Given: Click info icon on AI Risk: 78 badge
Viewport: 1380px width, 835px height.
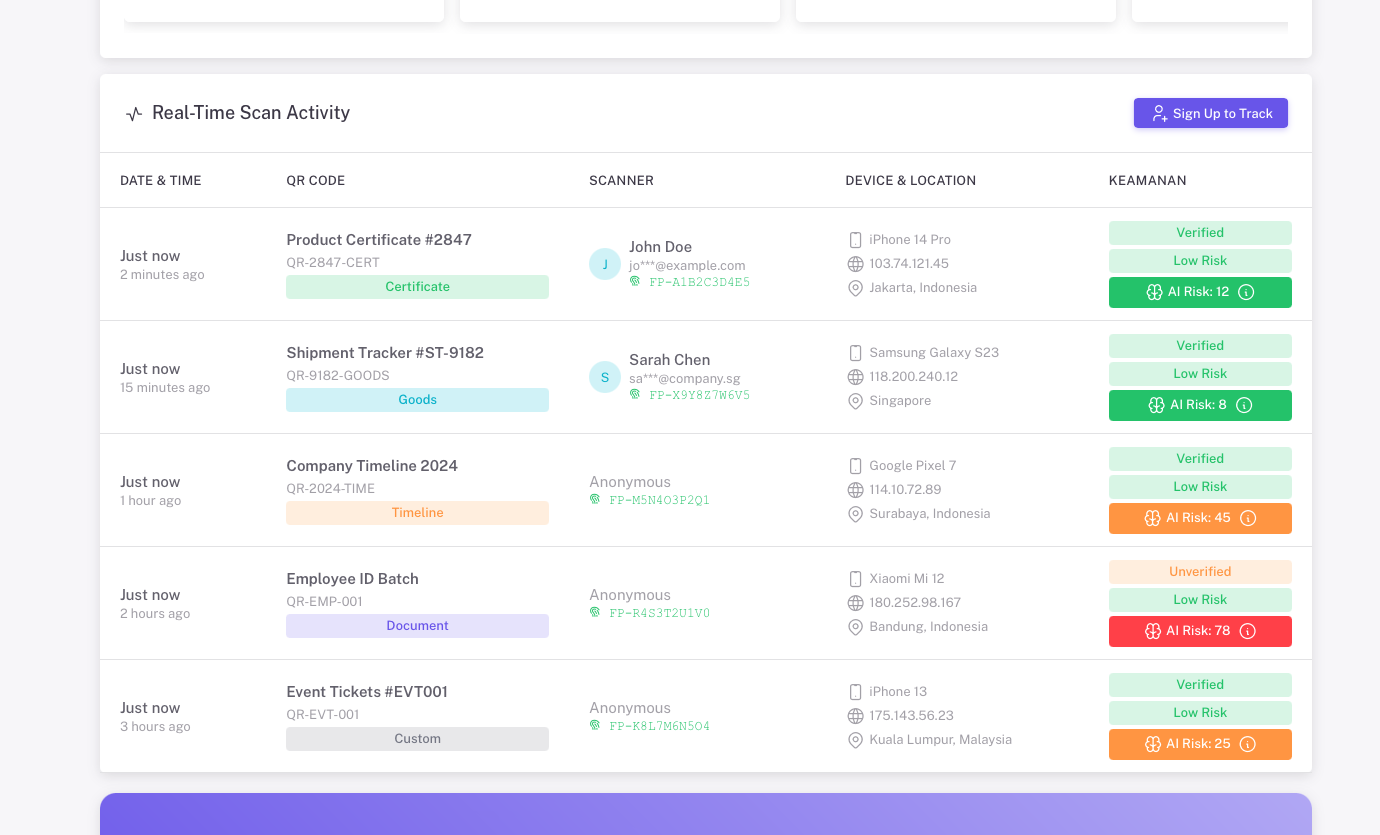Looking at the screenshot, I should [x=1247, y=631].
